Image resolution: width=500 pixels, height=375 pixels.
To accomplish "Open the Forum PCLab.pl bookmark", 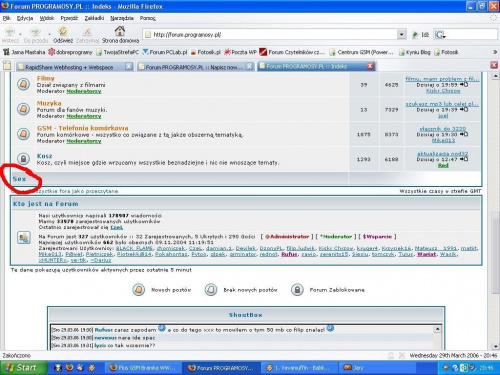I will (x=165, y=52).
